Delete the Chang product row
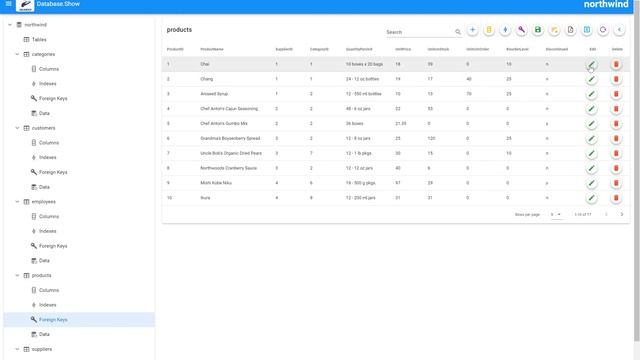This screenshot has width=640, height=360. click(616, 79)
